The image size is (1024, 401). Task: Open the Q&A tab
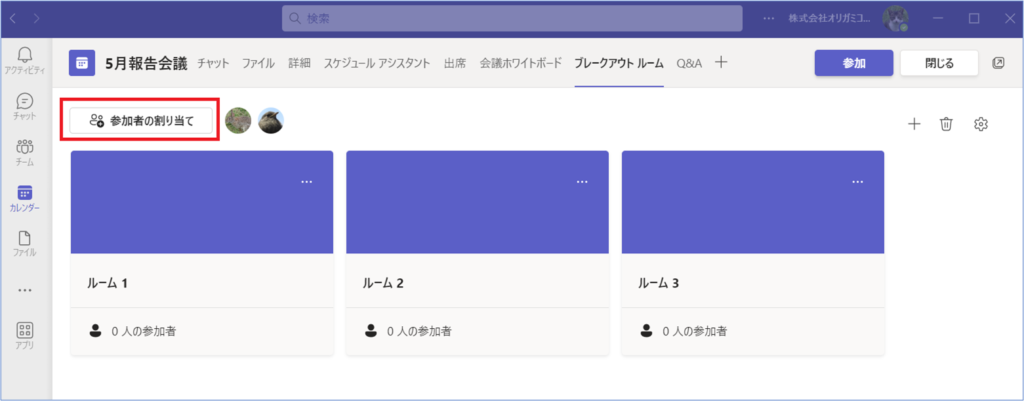689,63
